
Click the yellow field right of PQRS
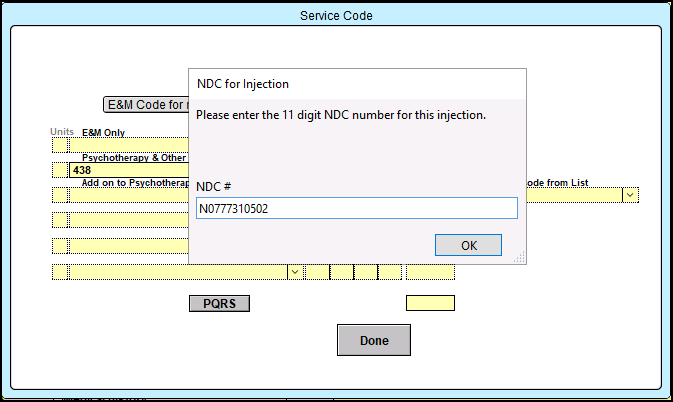click(x=430, y=303)
